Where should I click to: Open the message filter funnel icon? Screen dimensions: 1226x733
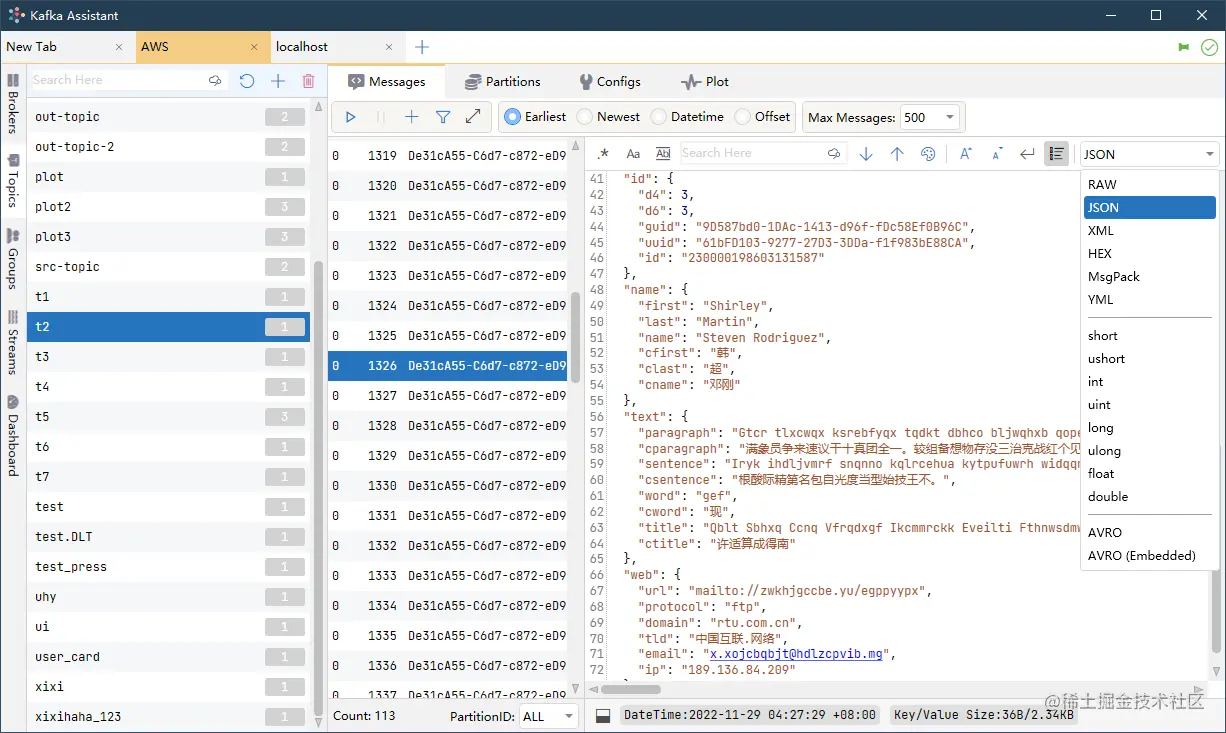click(443, 117)
